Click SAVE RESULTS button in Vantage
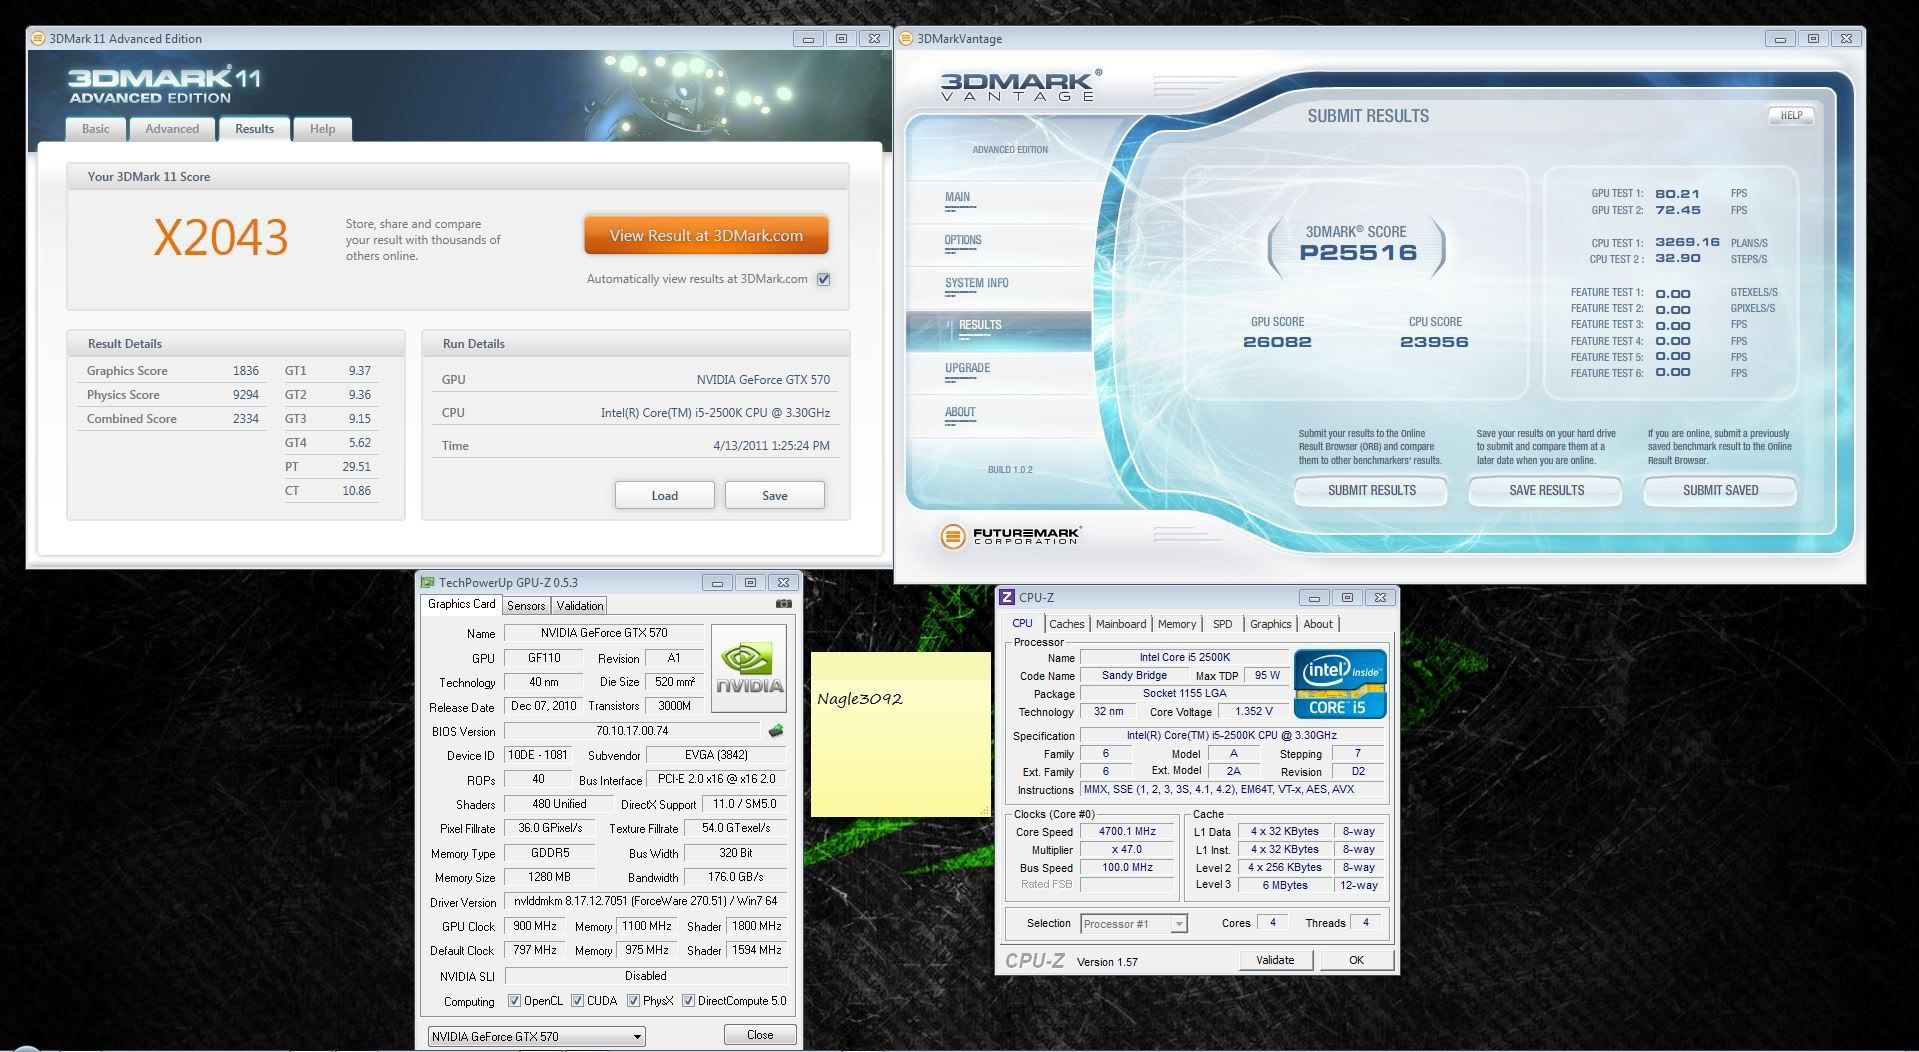 [x=1546, y=491]
